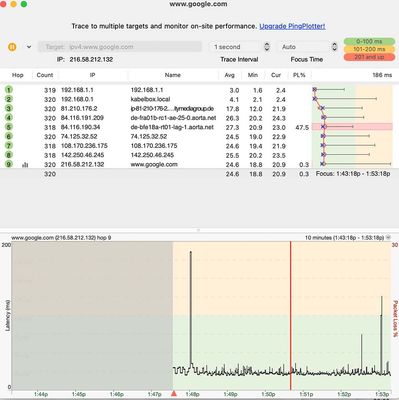Open the Trace Interval 1 second combo box

236,47
